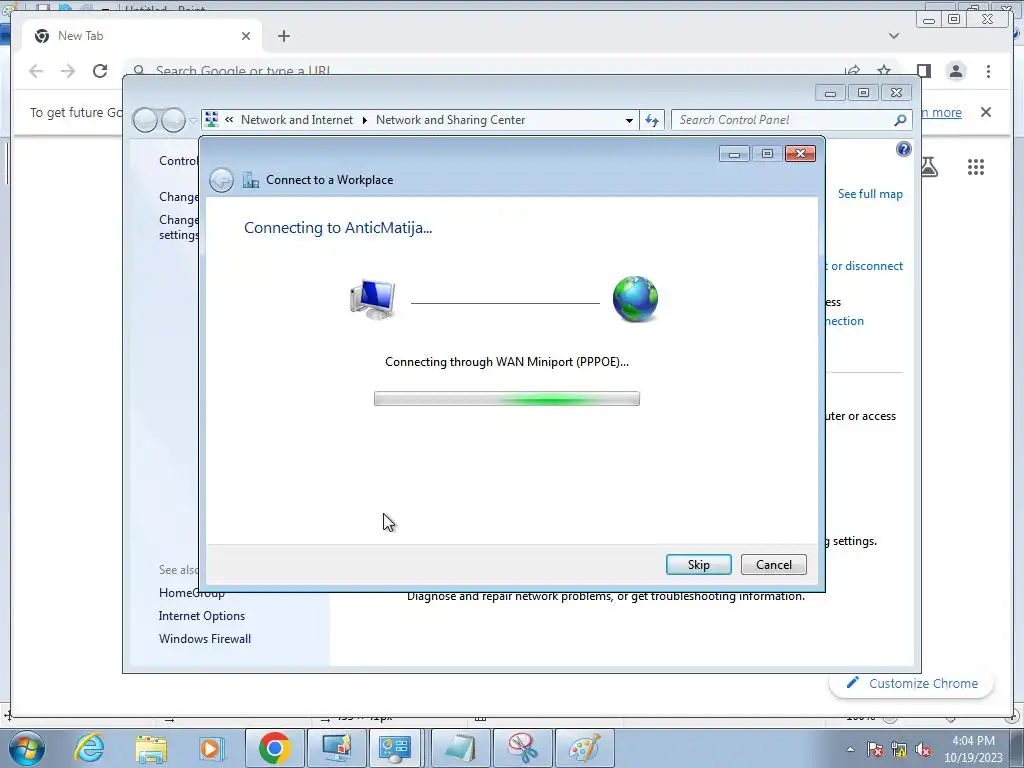This screenshot has width=1024, height=768.
Task: Click Customize Chrome button
Action: point(912,684)
